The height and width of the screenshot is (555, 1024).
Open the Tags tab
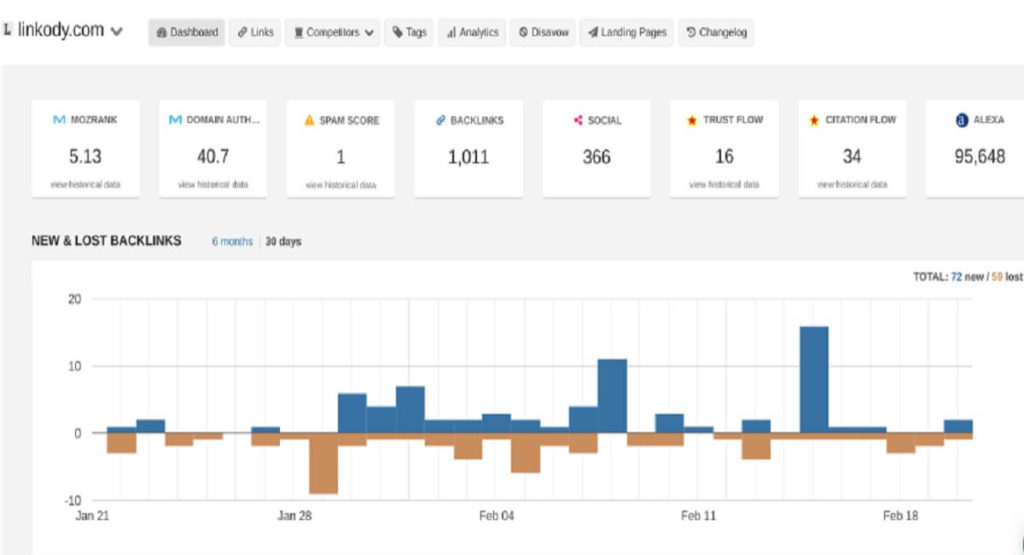409,32
